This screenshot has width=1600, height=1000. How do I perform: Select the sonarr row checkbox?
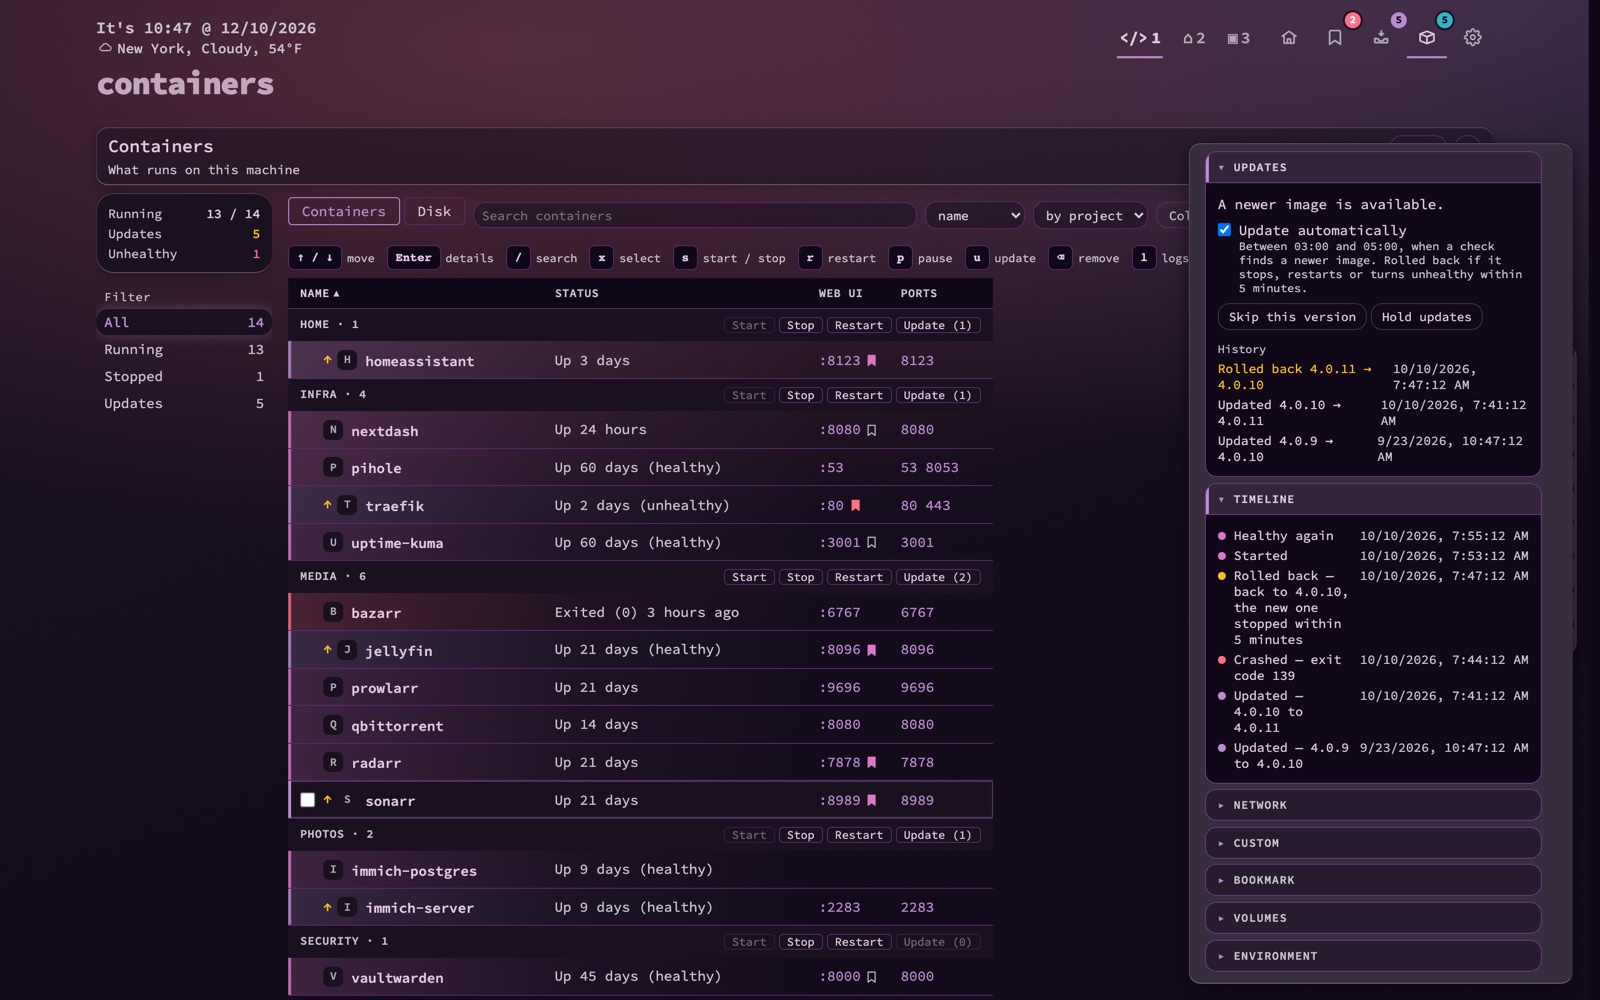coord(308,800)
